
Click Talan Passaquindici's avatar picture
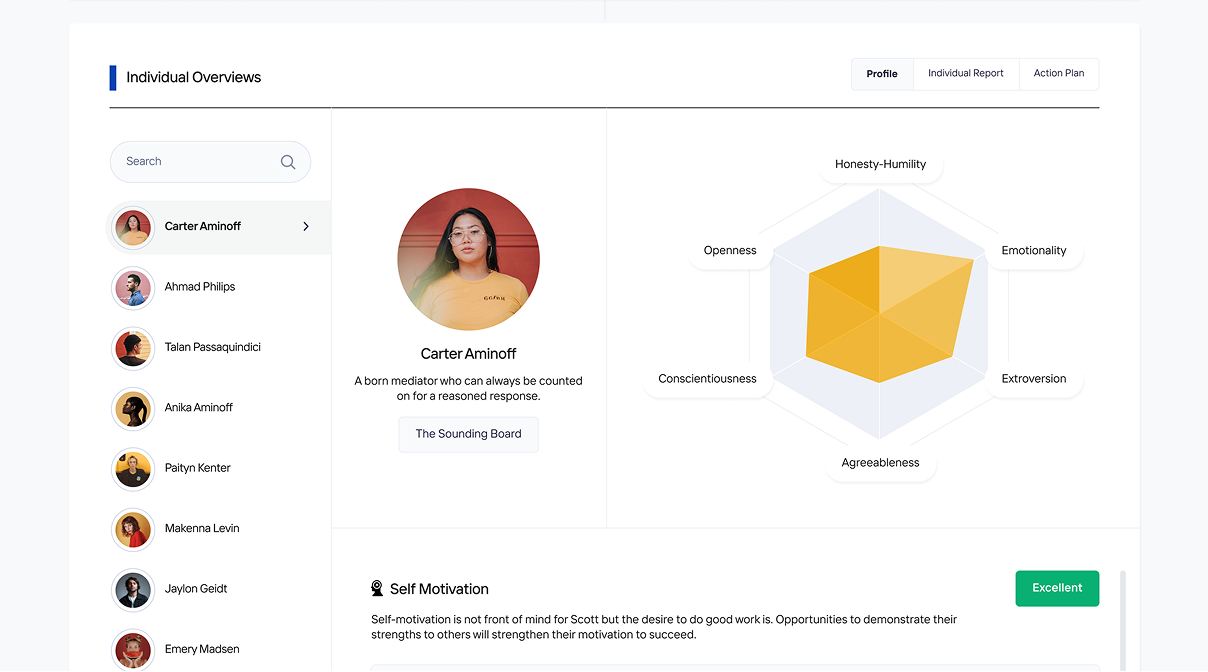pos(132,348)
